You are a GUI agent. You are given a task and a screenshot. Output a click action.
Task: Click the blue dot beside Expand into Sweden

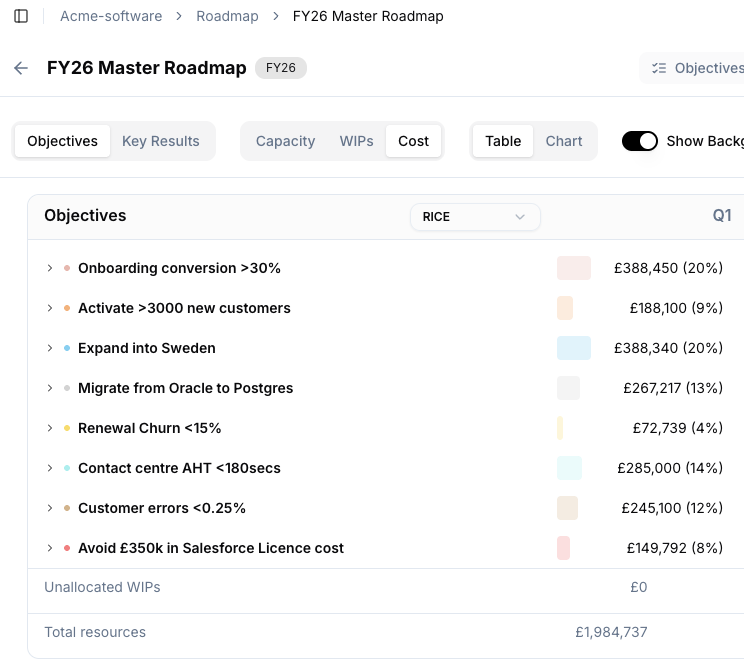coord(67,348)
